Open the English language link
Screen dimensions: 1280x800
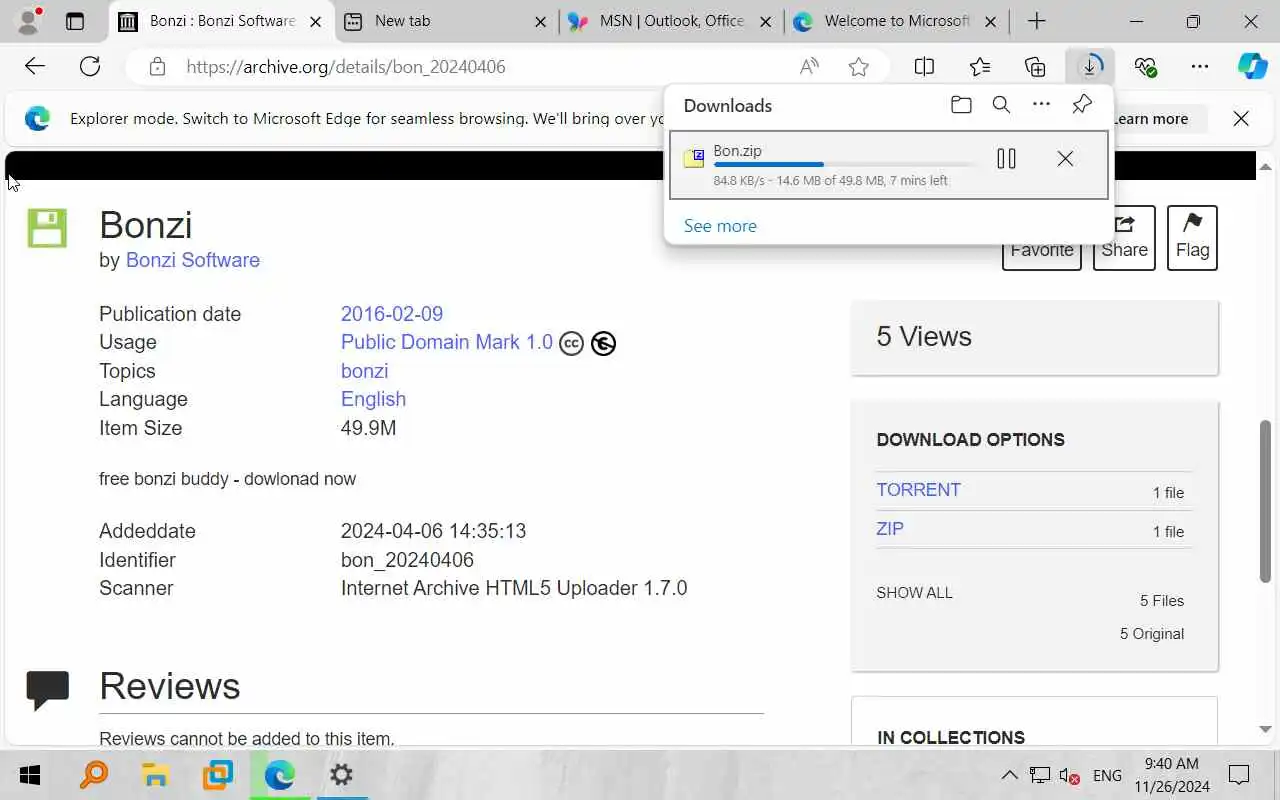(x=373, y=399)
